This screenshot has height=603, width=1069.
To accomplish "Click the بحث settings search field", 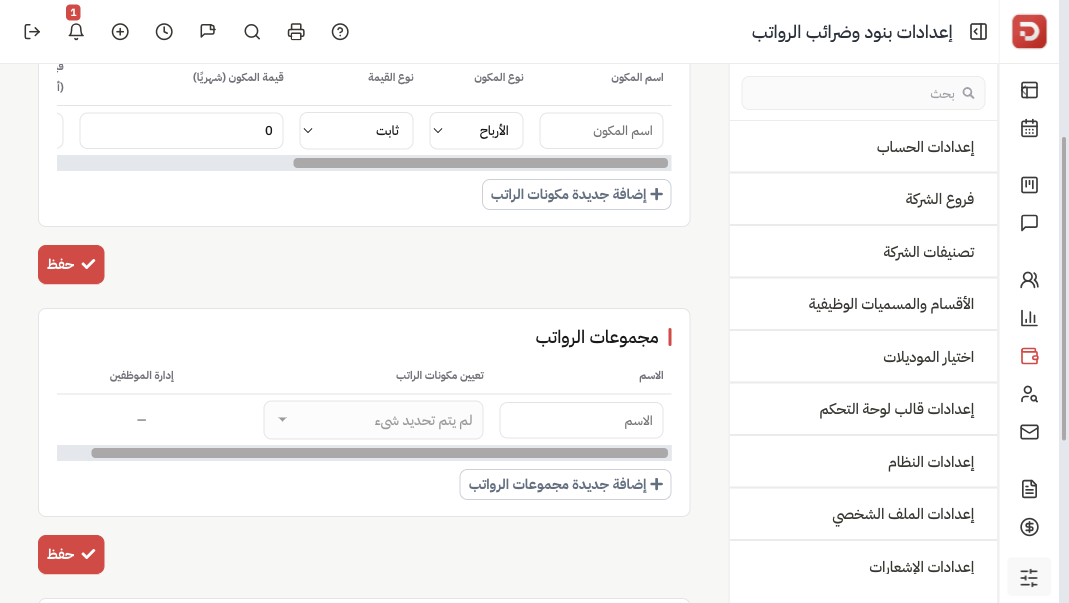I will point(863,93).
